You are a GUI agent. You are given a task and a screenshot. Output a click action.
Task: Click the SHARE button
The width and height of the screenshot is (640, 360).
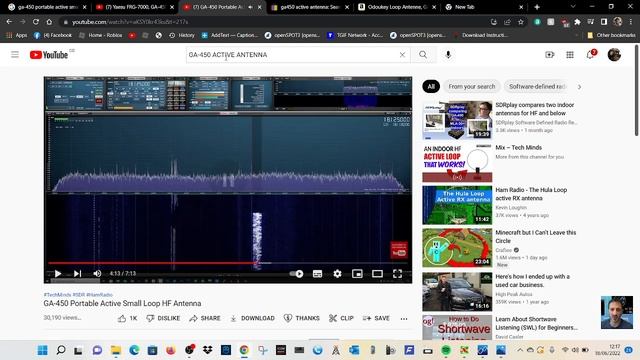(205, 318)
